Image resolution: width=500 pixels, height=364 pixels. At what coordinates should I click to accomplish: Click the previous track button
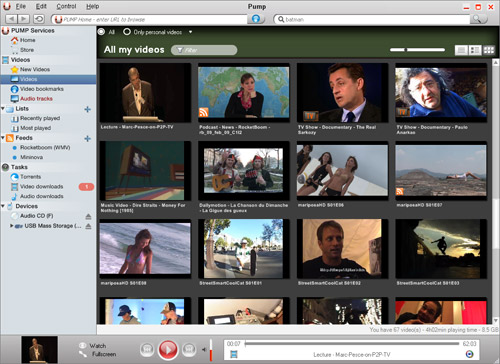coord(147,349)
